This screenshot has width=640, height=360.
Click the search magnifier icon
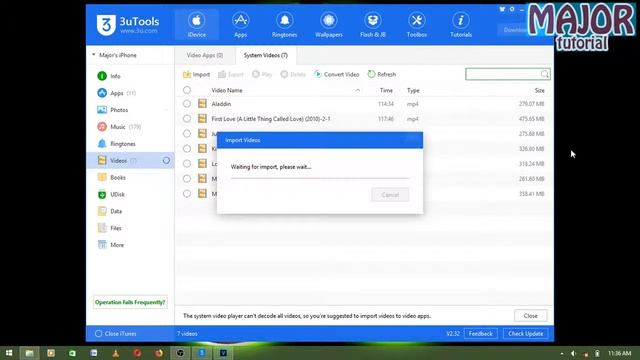coord(544,74)
